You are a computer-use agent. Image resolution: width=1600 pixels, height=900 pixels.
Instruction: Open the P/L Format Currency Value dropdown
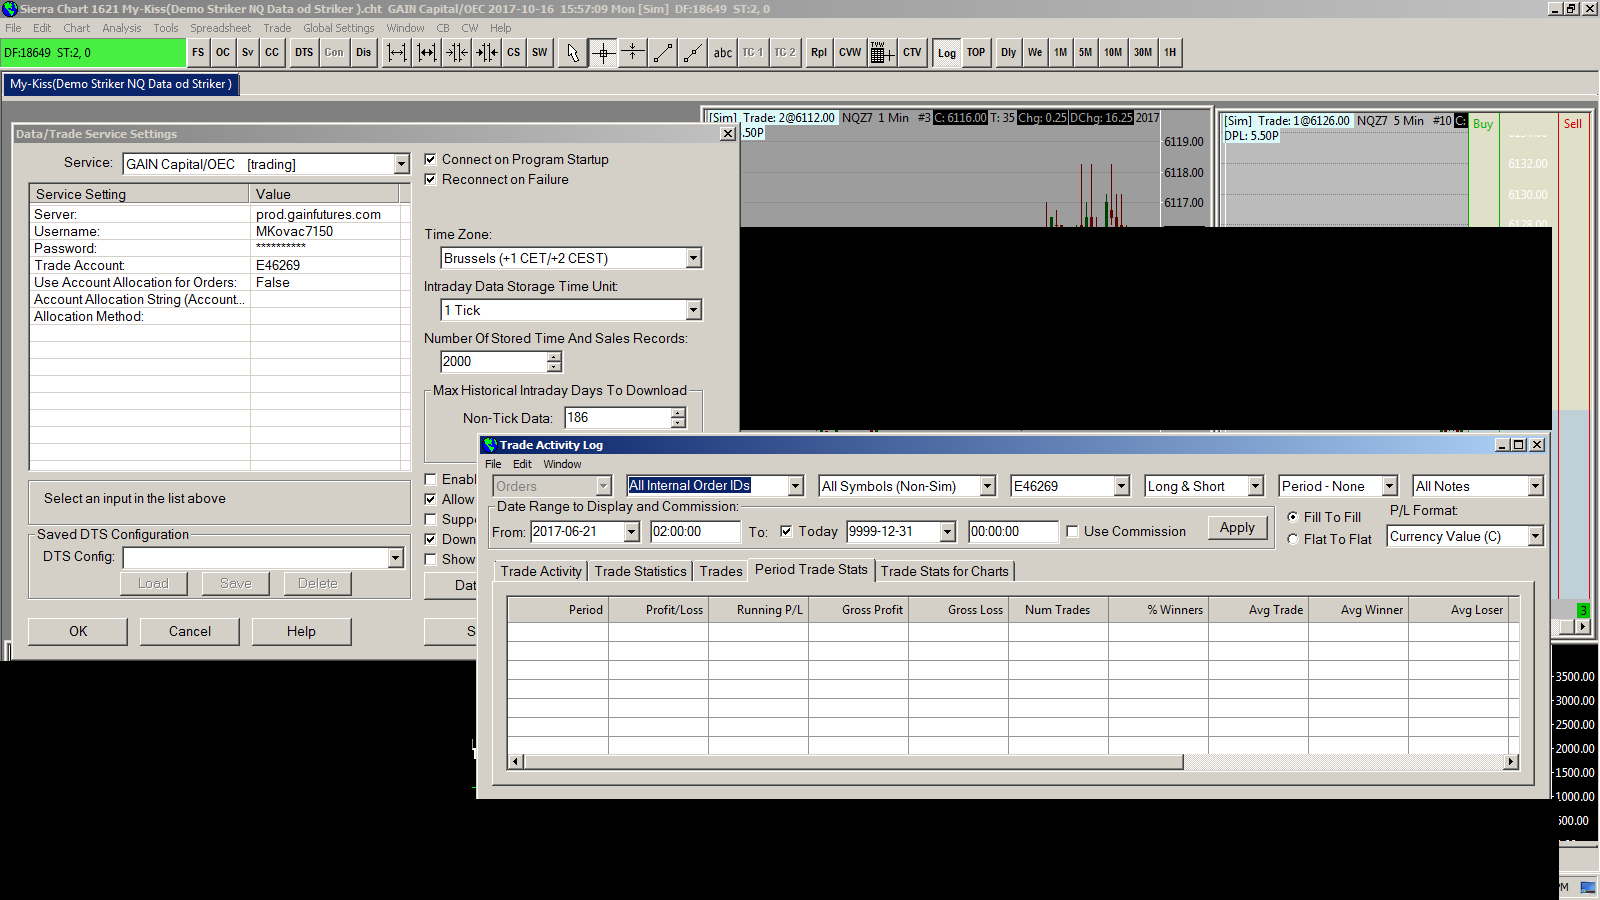coord(1535,537)
